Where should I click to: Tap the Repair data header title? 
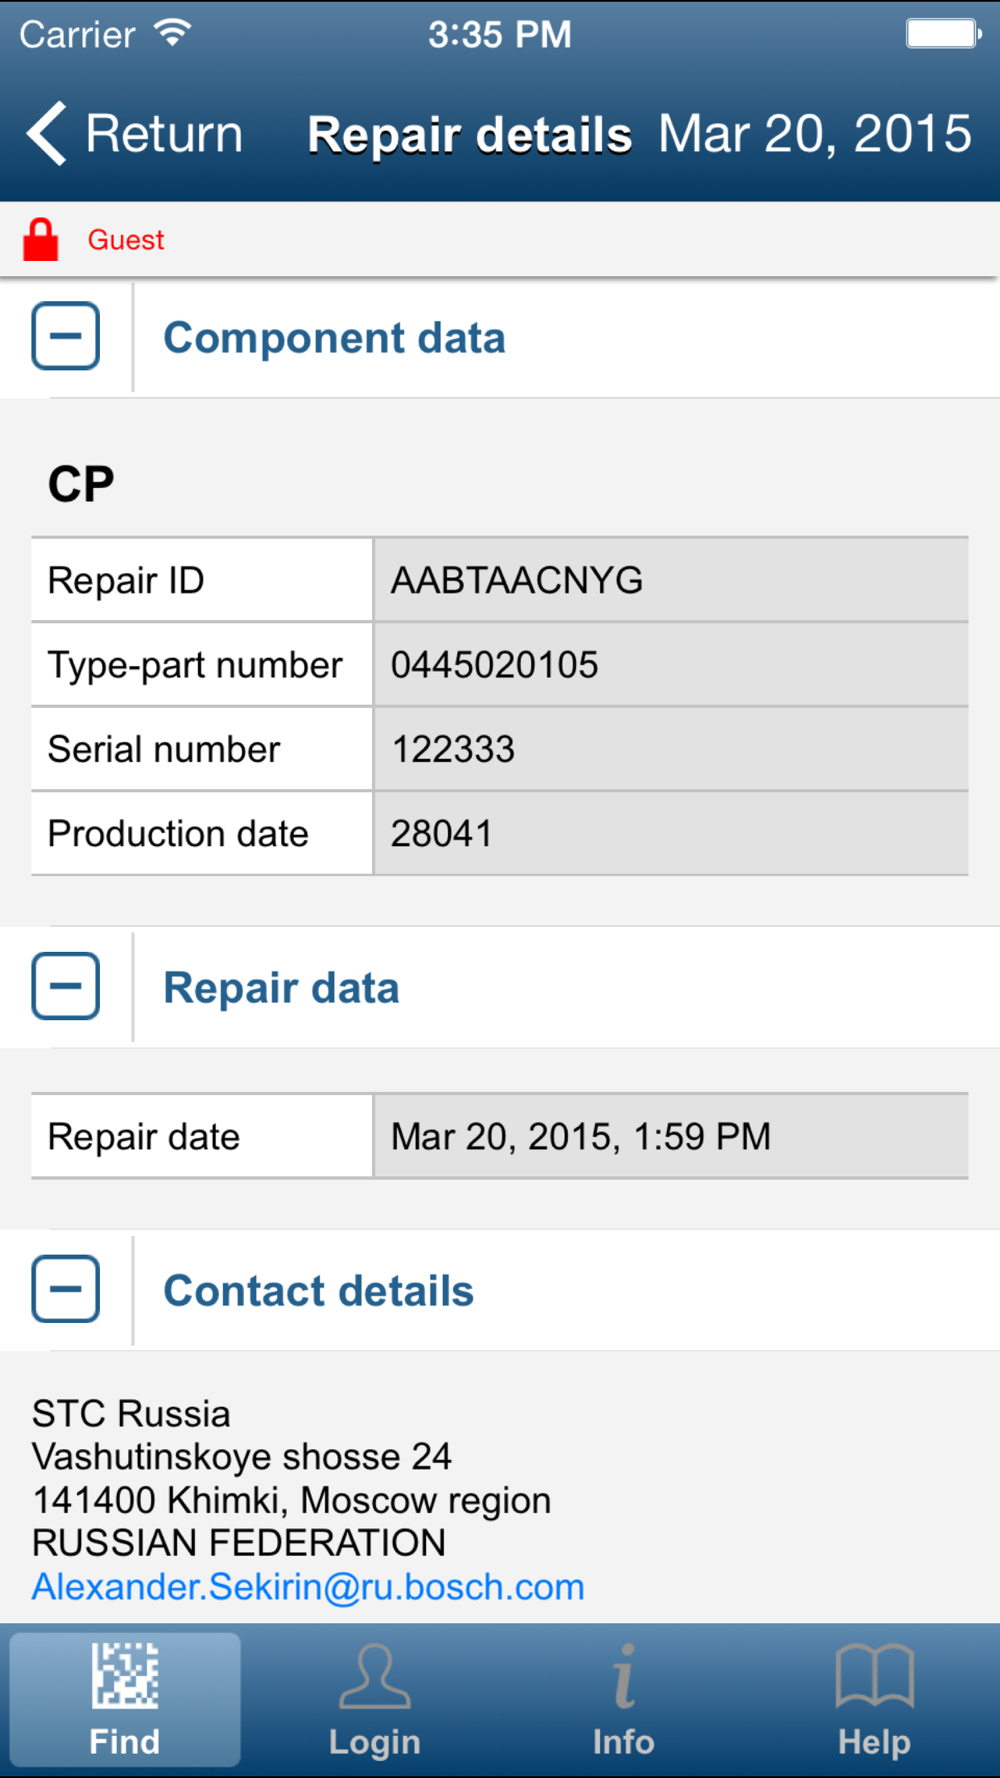click(x=281, y=988)
